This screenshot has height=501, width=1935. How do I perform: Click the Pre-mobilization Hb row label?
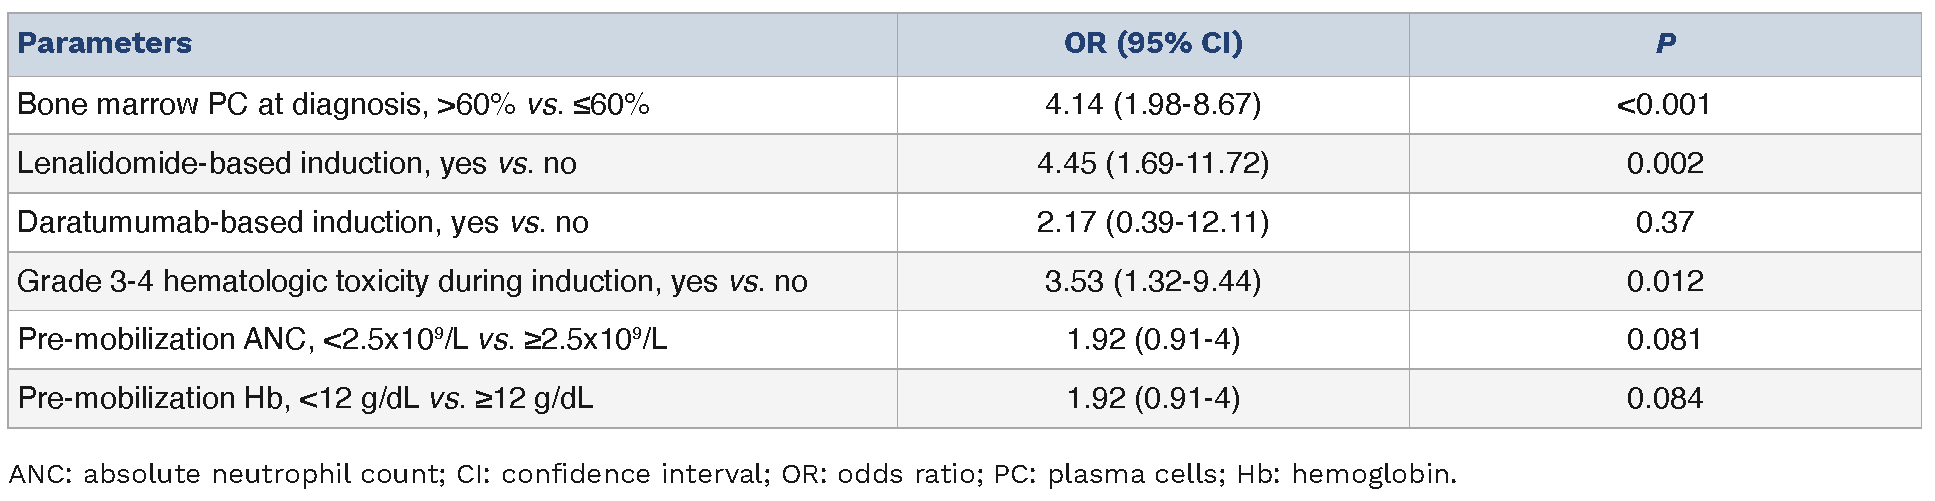[x=305, y=399]
